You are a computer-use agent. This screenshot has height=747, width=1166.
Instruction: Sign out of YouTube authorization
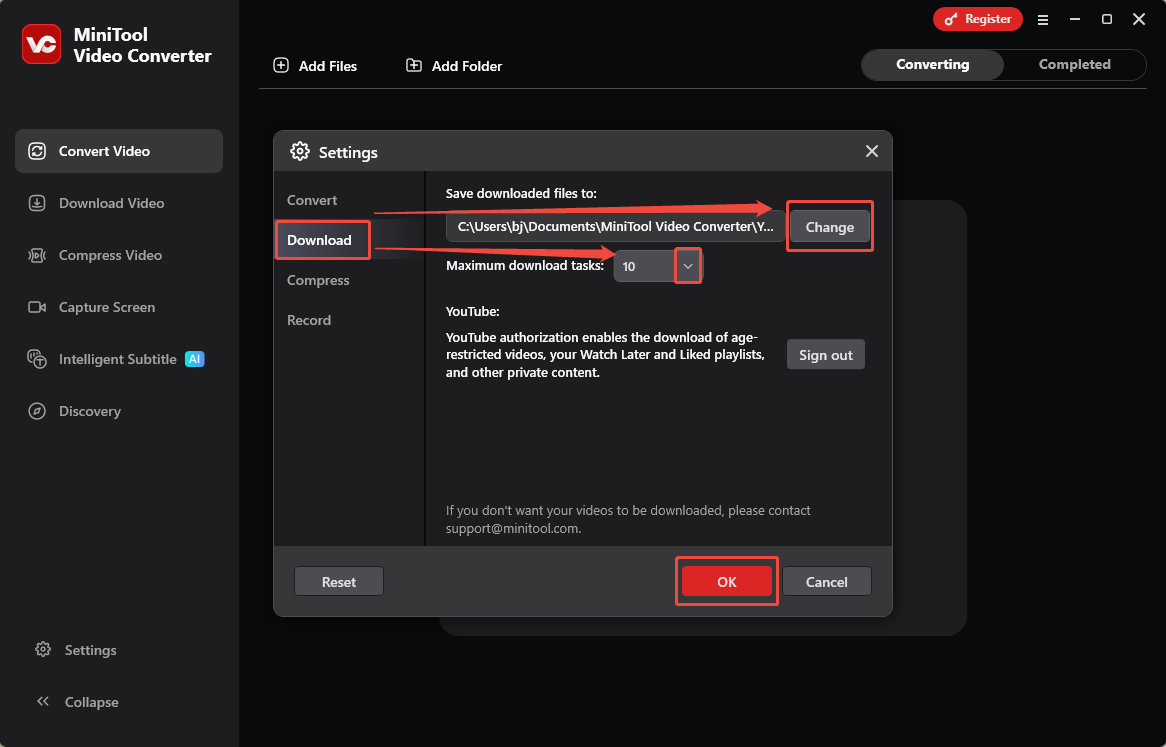coord(825,354)
